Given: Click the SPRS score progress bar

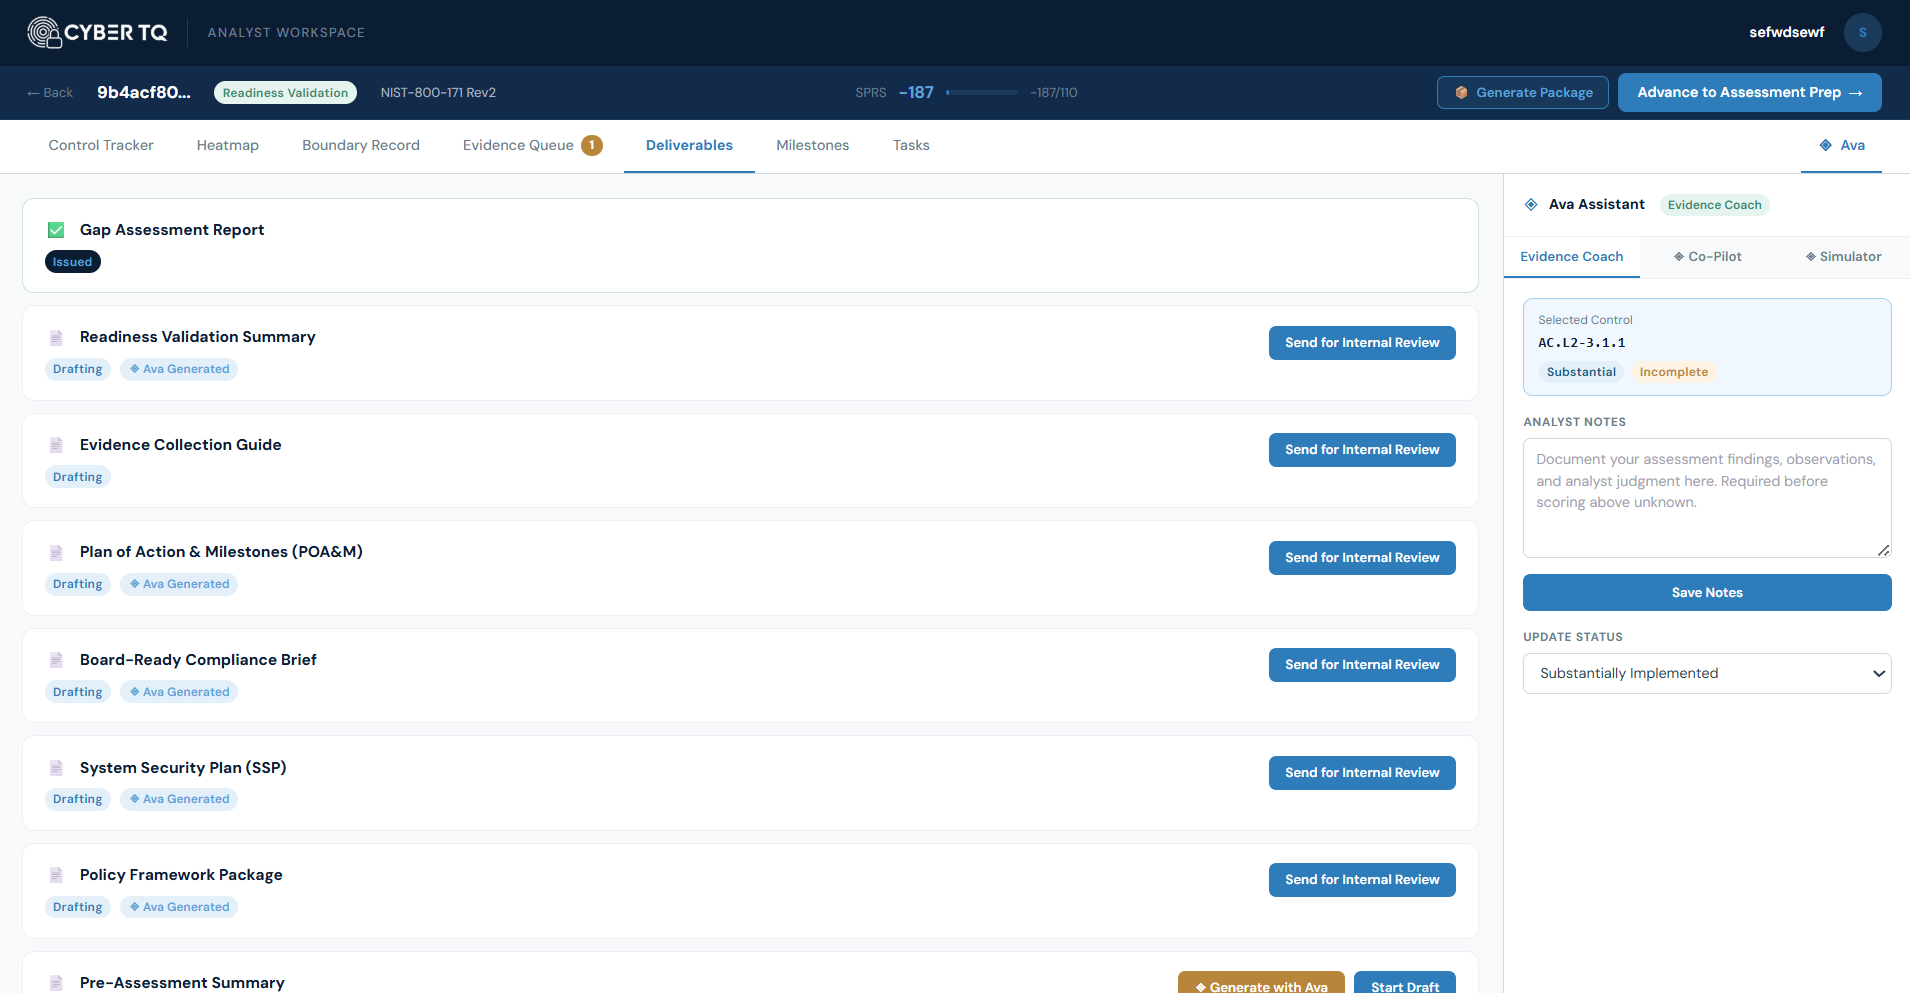Looking at the screenshot, I should tap(983, 92).
